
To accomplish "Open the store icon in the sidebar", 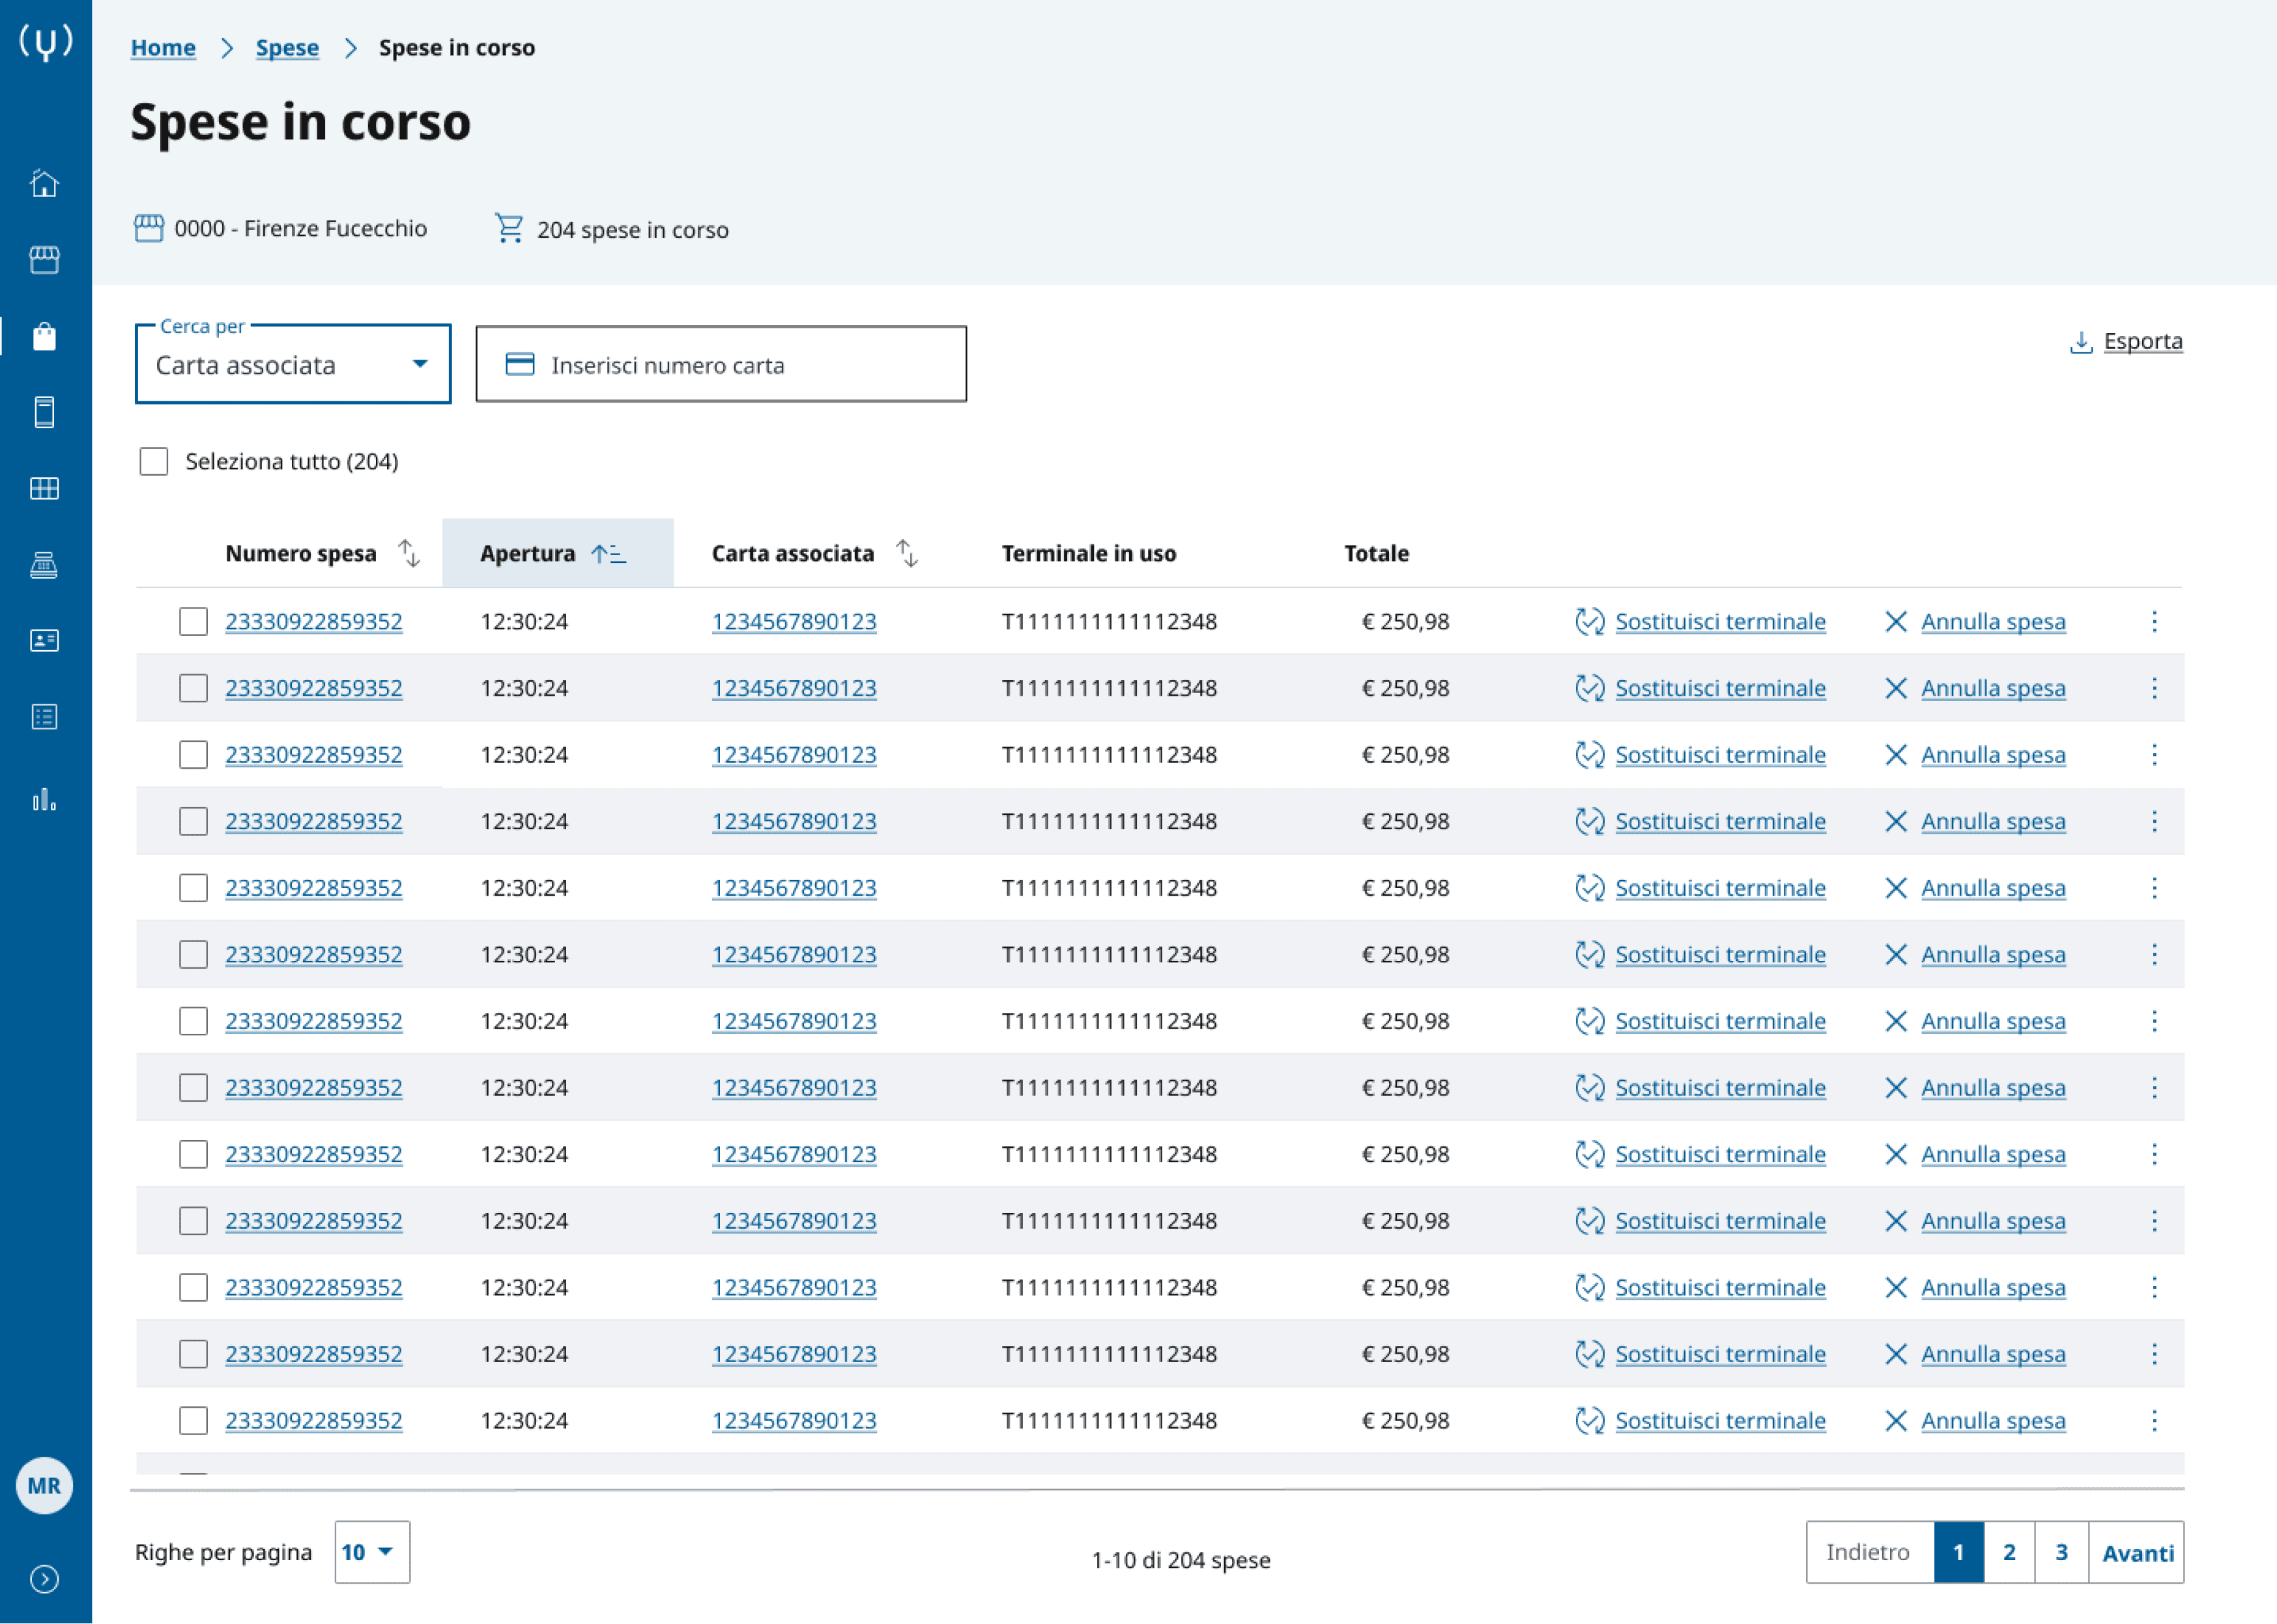I will (x=44, y=260).
